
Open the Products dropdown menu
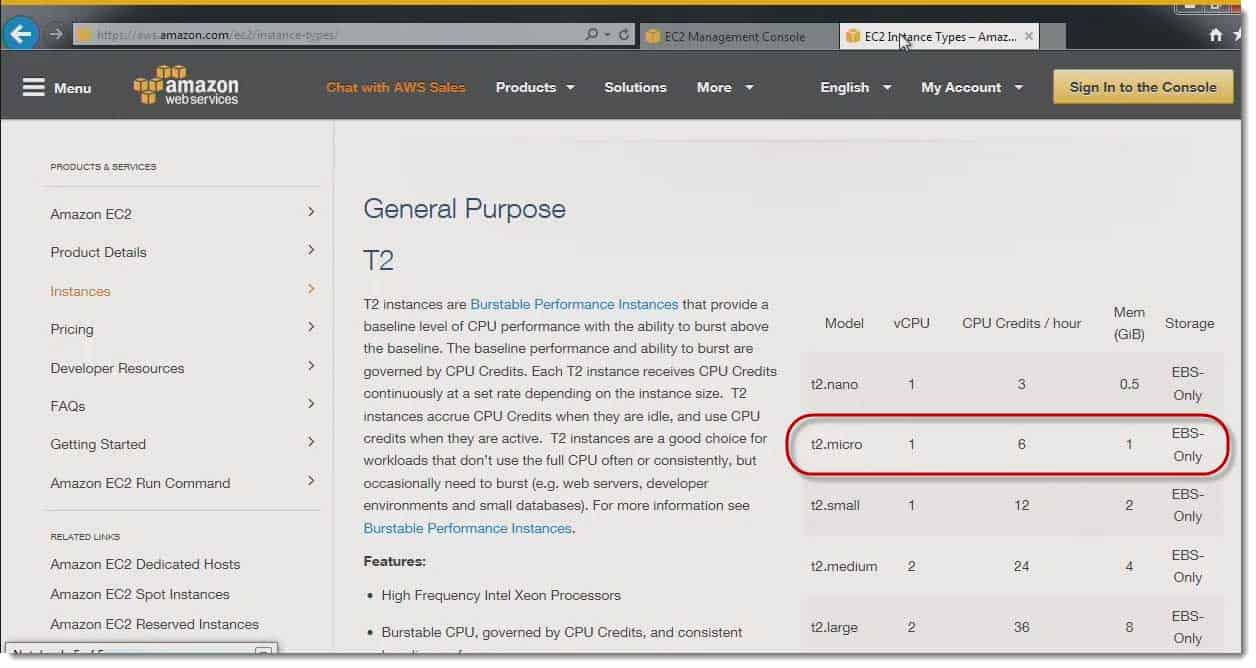coord(535,88)
